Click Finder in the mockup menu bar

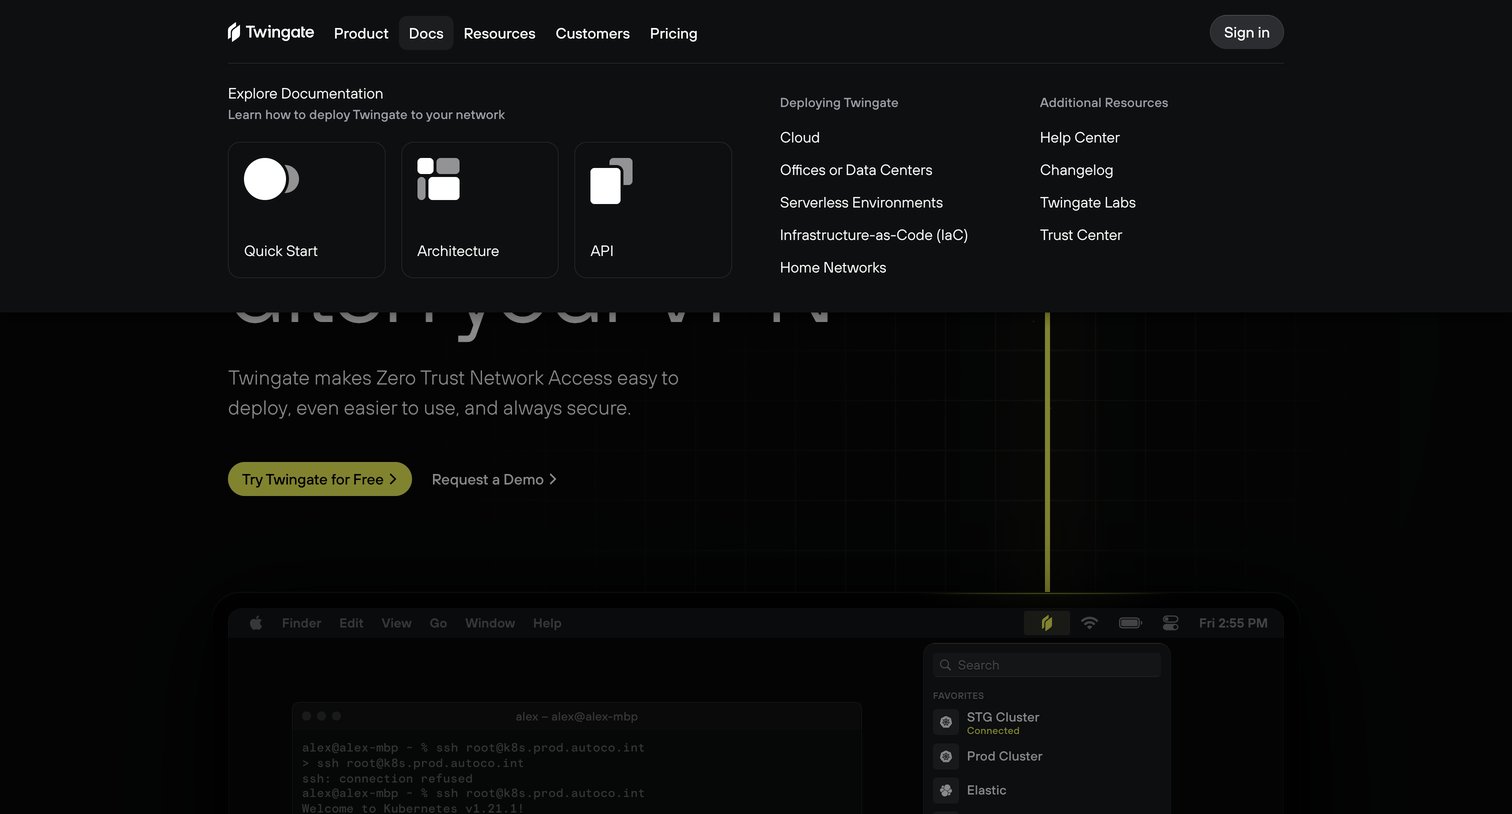pos(302,623)
